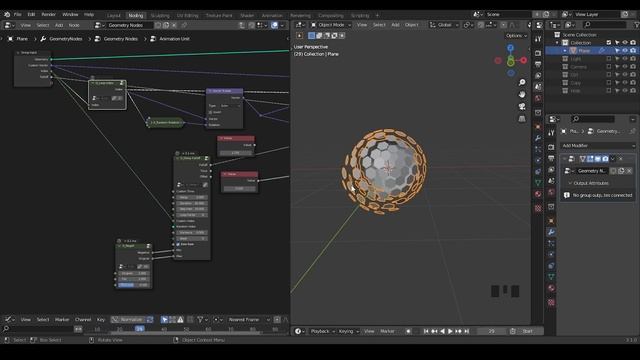
Task: Toggle the Light collection checkbox
Action: 609,59
